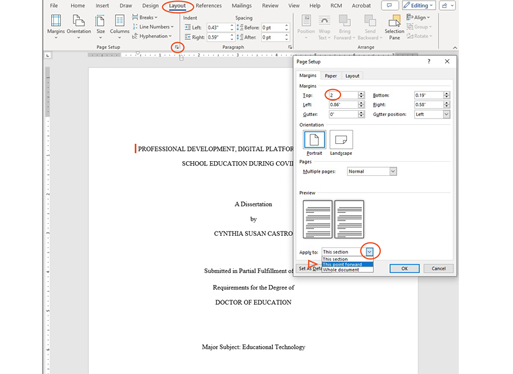Screen dimensions: 513x374
Task: Open the Multiple pages dropdown
Action: [x=393, y=171]
